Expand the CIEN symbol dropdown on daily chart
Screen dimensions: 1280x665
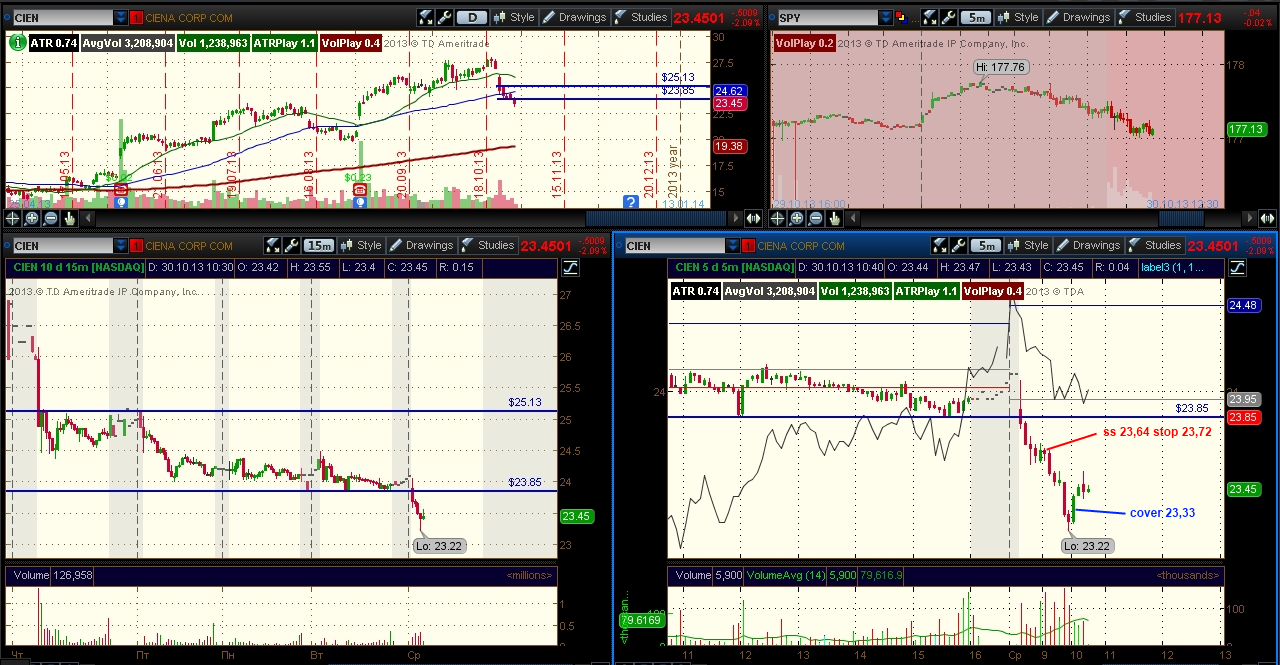[x=121, y=17]
